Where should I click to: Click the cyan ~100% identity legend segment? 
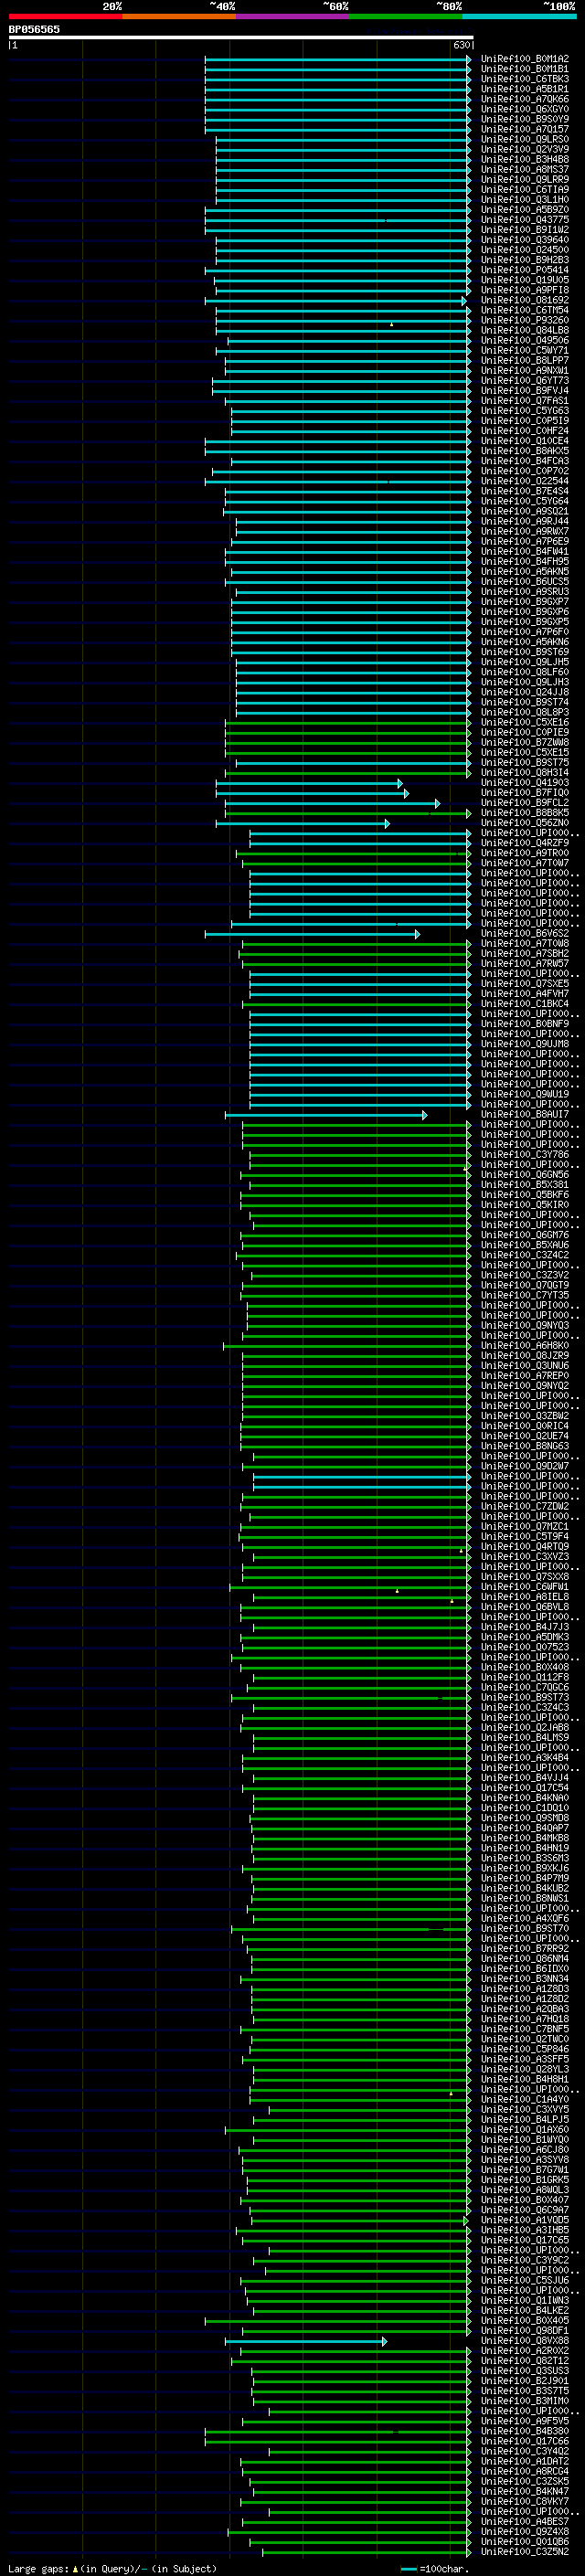(520, 16)
